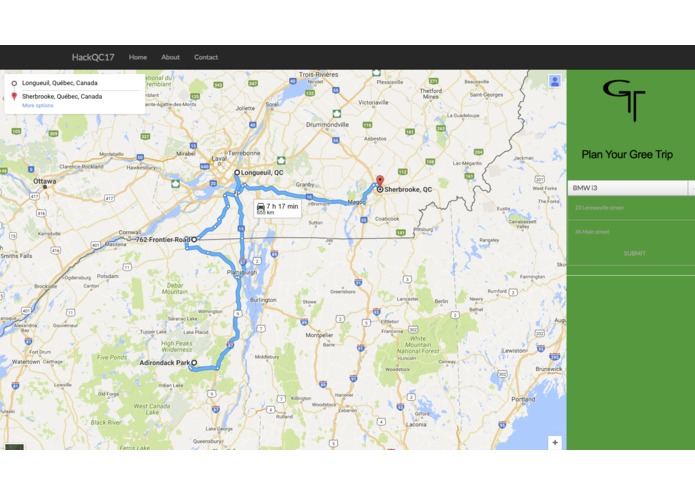
Task: Click the Thetford Mines label on map
Action: 431,93
